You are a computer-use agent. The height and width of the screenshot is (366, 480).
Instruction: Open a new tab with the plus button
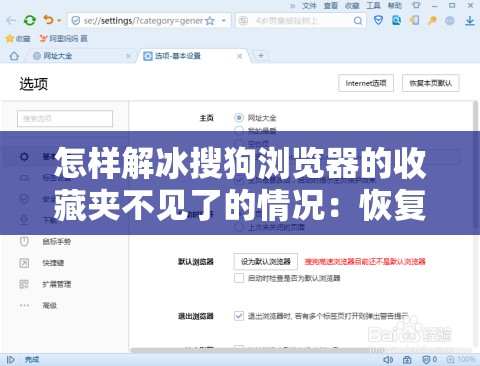coord(261,56)
